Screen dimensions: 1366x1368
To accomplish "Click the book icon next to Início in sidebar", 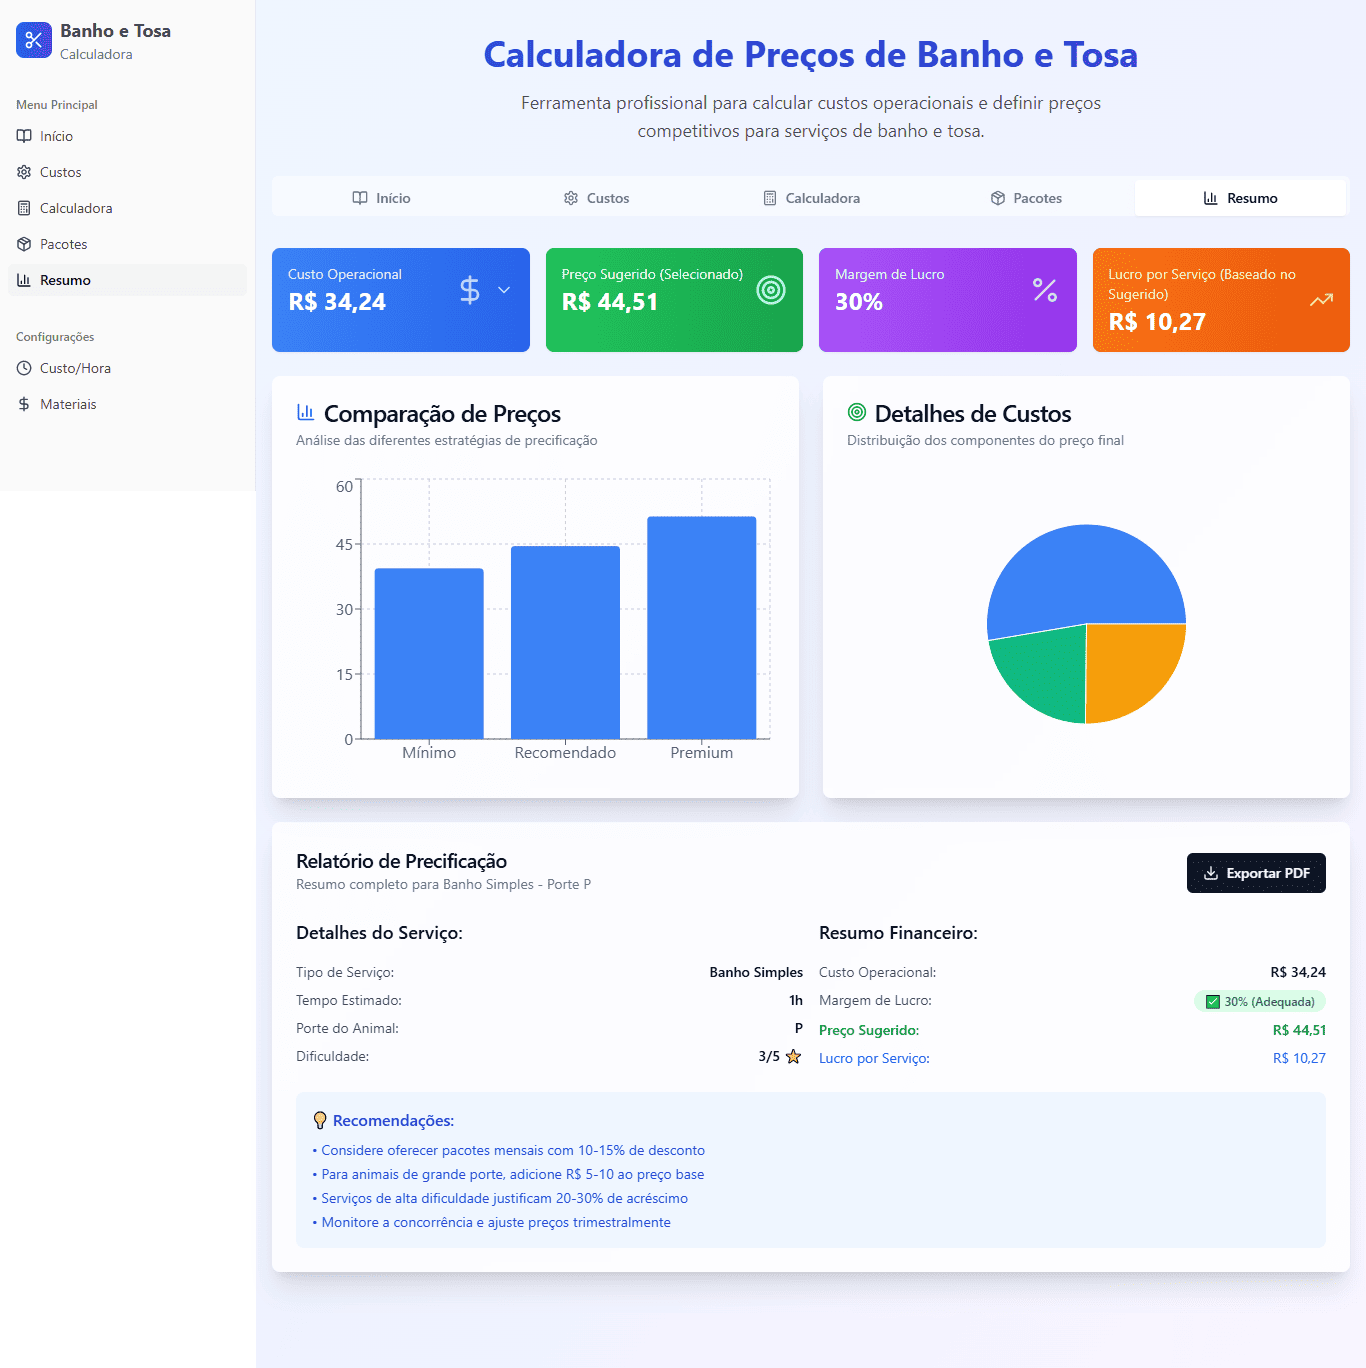I will [24, 136].
